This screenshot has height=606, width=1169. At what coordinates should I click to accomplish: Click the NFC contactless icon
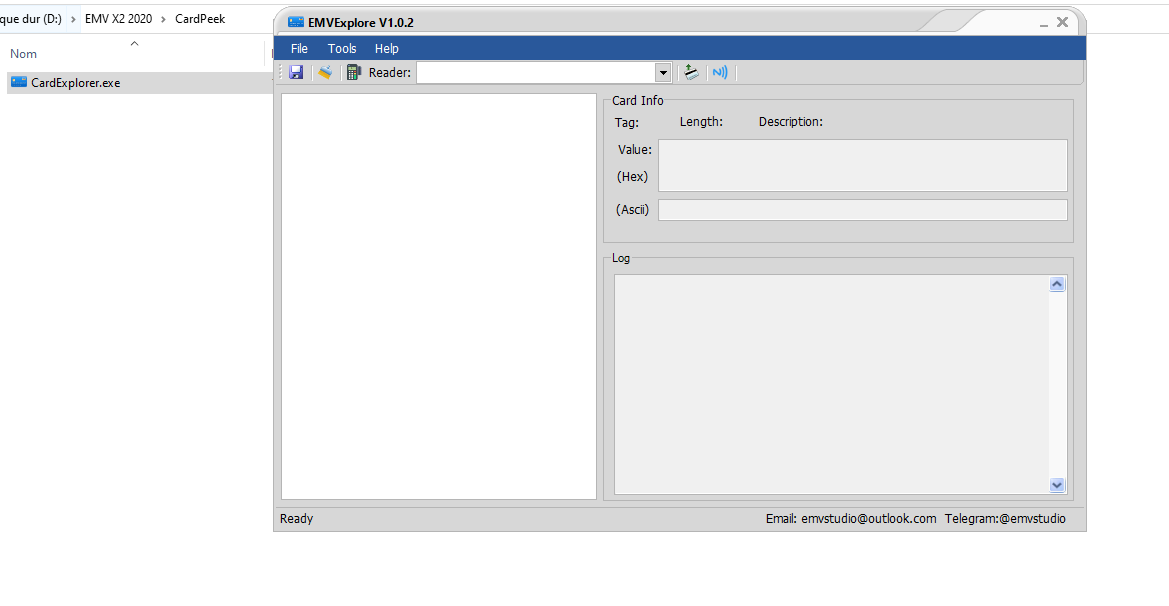click(x=719, y=72)
